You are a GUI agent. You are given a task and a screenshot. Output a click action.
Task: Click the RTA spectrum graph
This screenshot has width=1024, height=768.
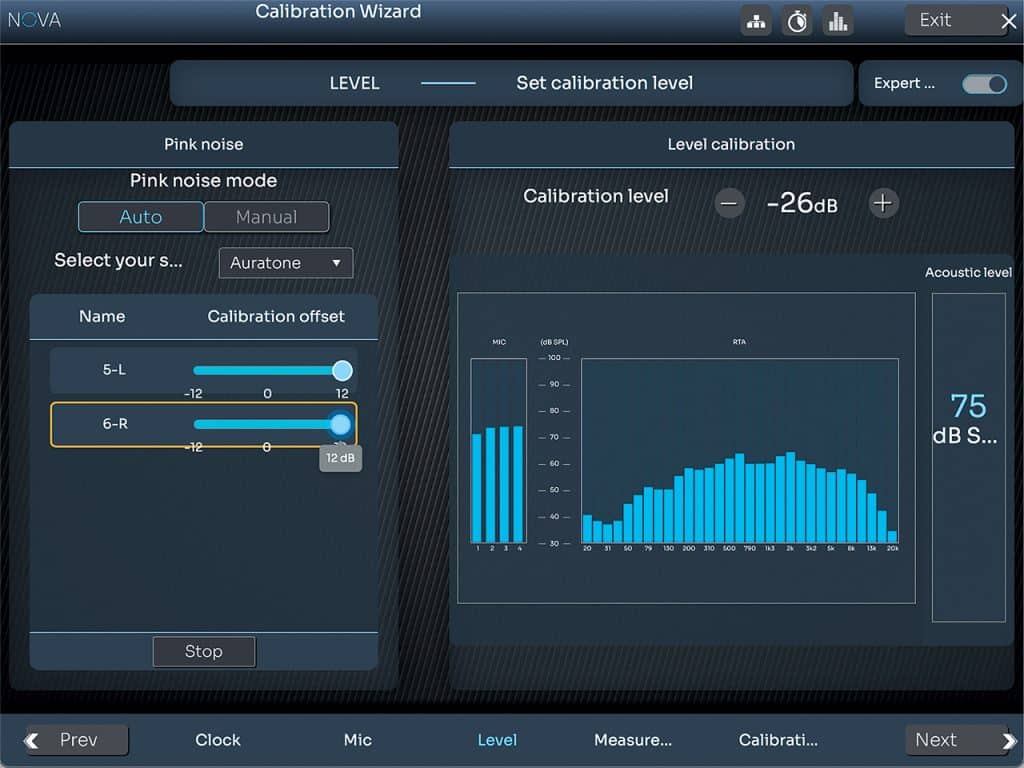[739, 450]
